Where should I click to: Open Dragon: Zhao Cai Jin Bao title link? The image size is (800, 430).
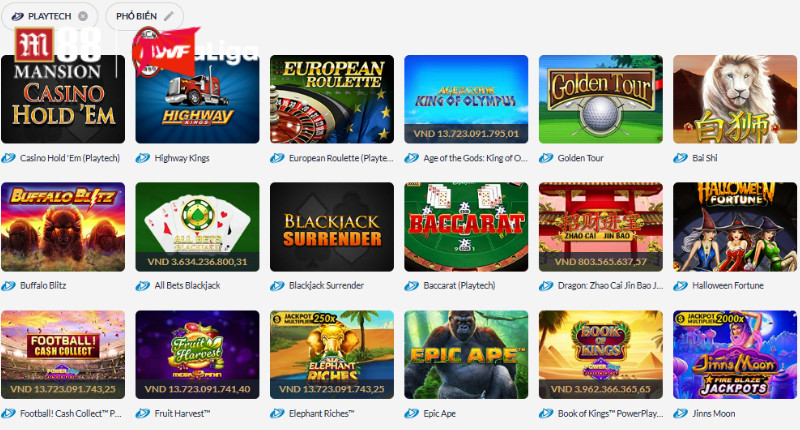(610, 286)
